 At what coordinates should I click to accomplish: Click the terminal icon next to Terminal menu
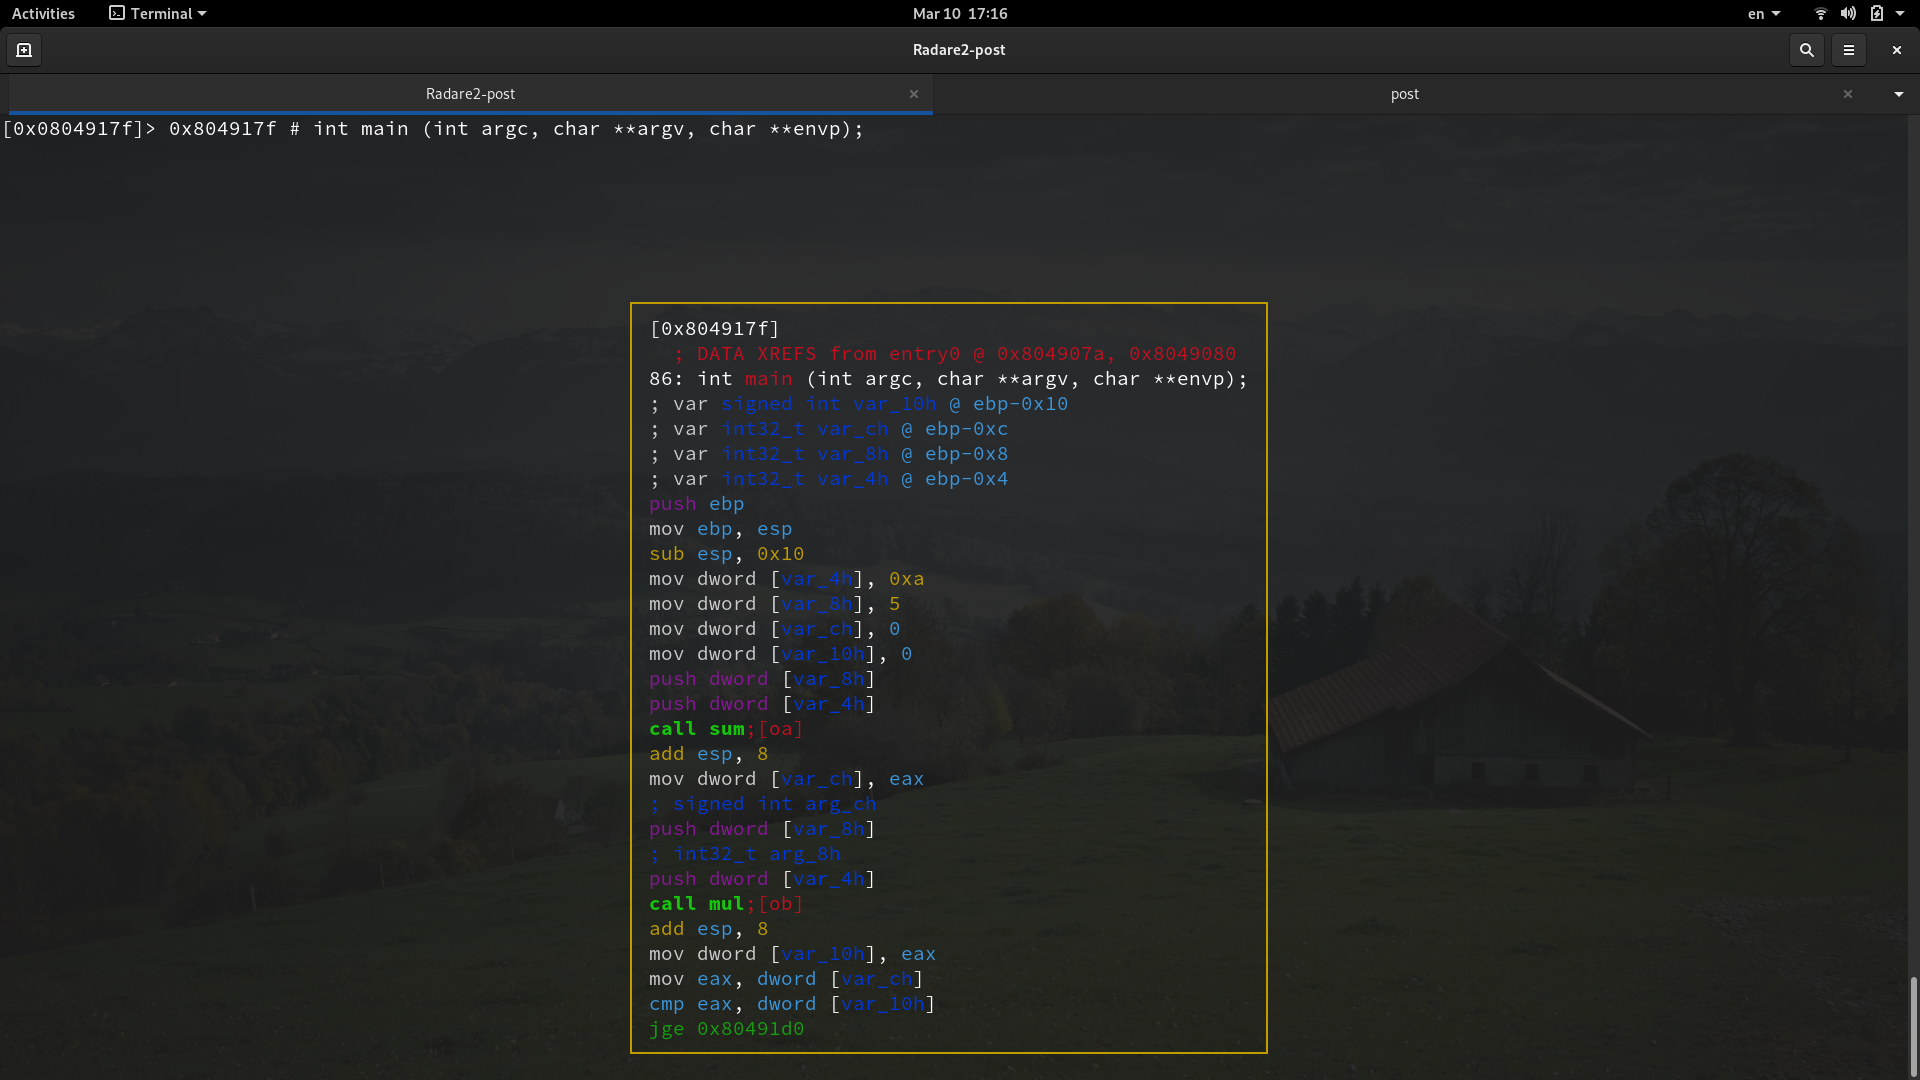tap(115, 13)
